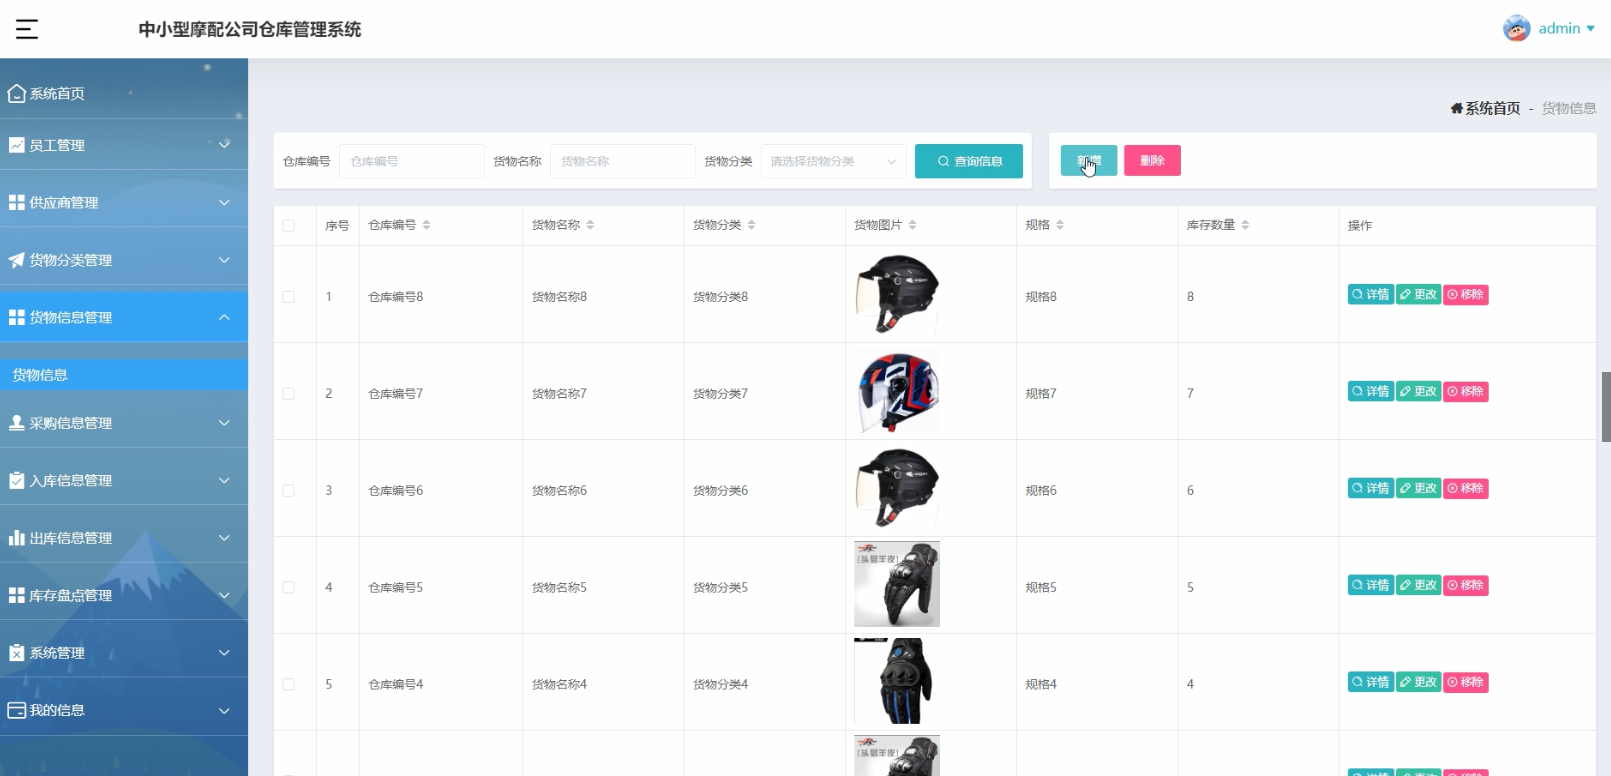Click 详情 for 仓库编号5 row

click(1371, 585)
